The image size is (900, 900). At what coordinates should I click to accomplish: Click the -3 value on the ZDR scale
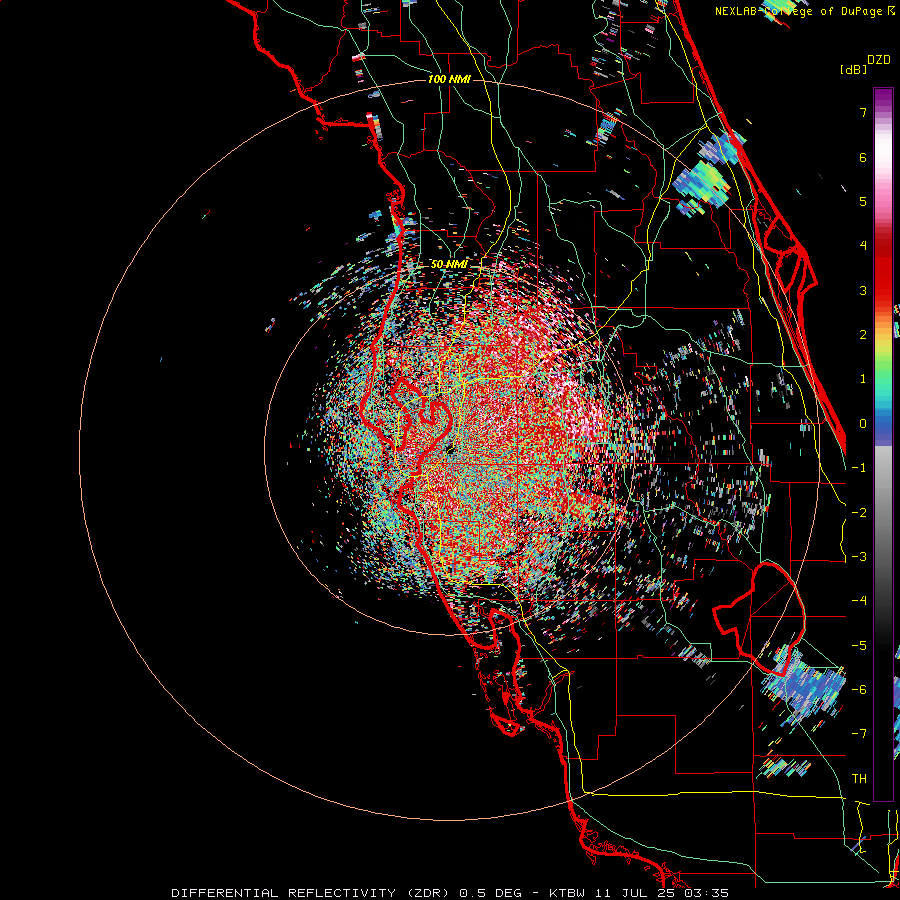[859, 556]
